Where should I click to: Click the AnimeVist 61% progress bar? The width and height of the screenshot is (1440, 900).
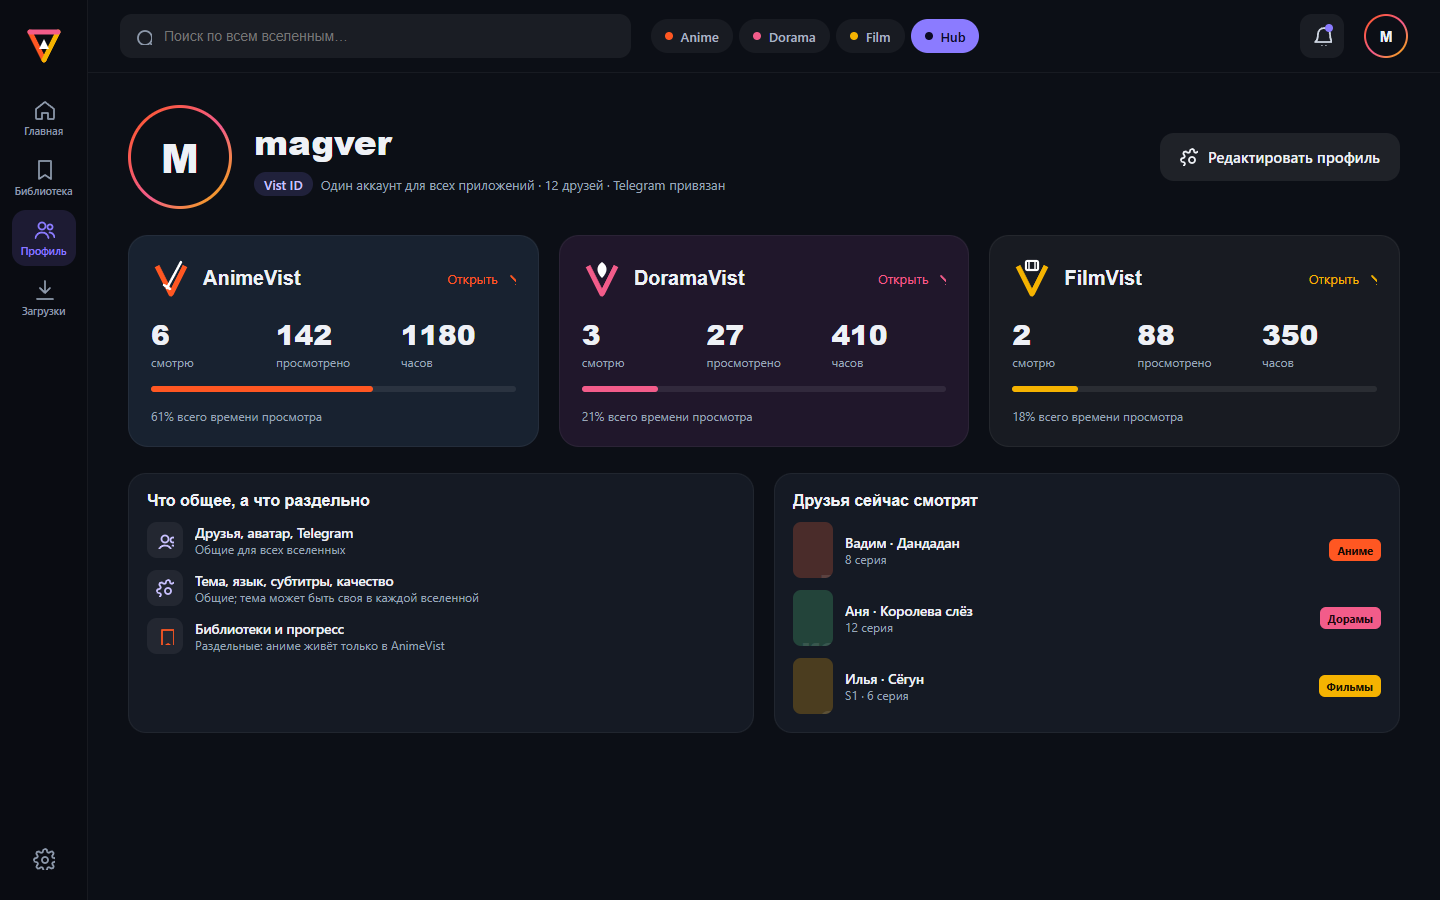(333, 389)
